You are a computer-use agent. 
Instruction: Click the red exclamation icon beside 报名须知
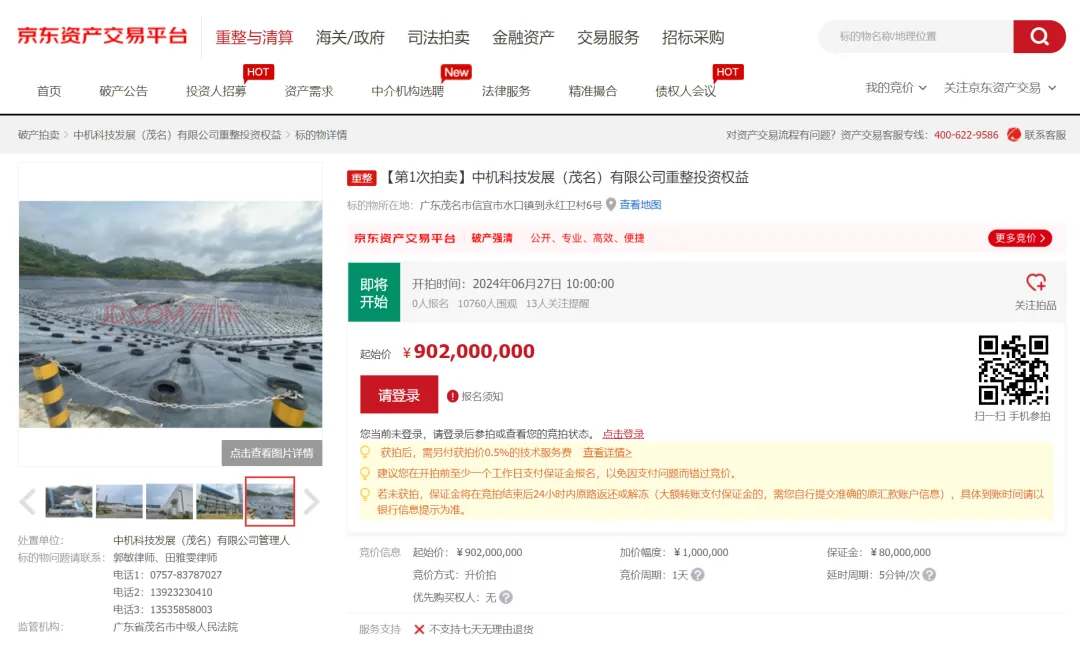point(453,396)
